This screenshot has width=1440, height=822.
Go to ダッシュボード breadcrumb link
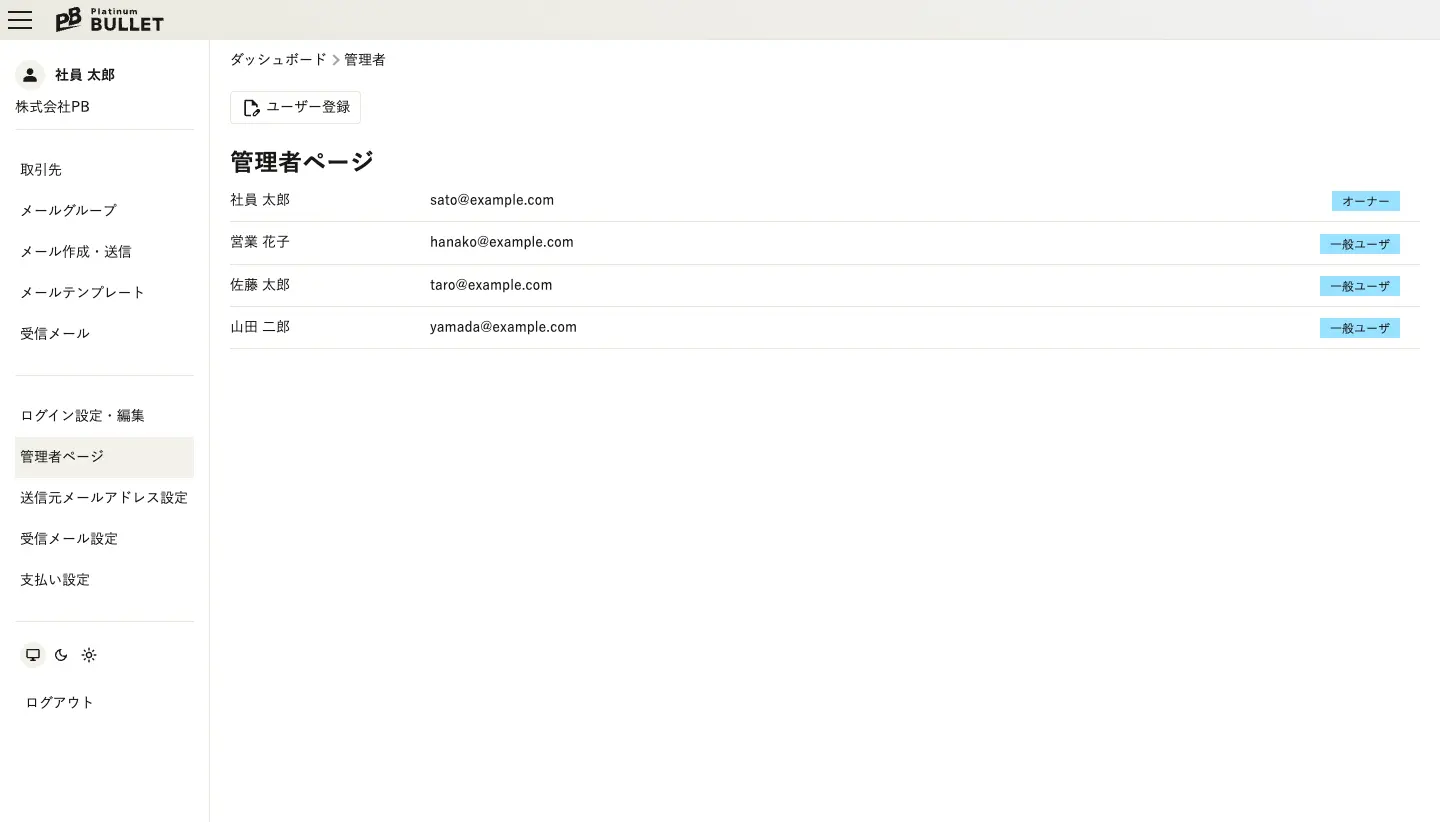coord(278,60)
